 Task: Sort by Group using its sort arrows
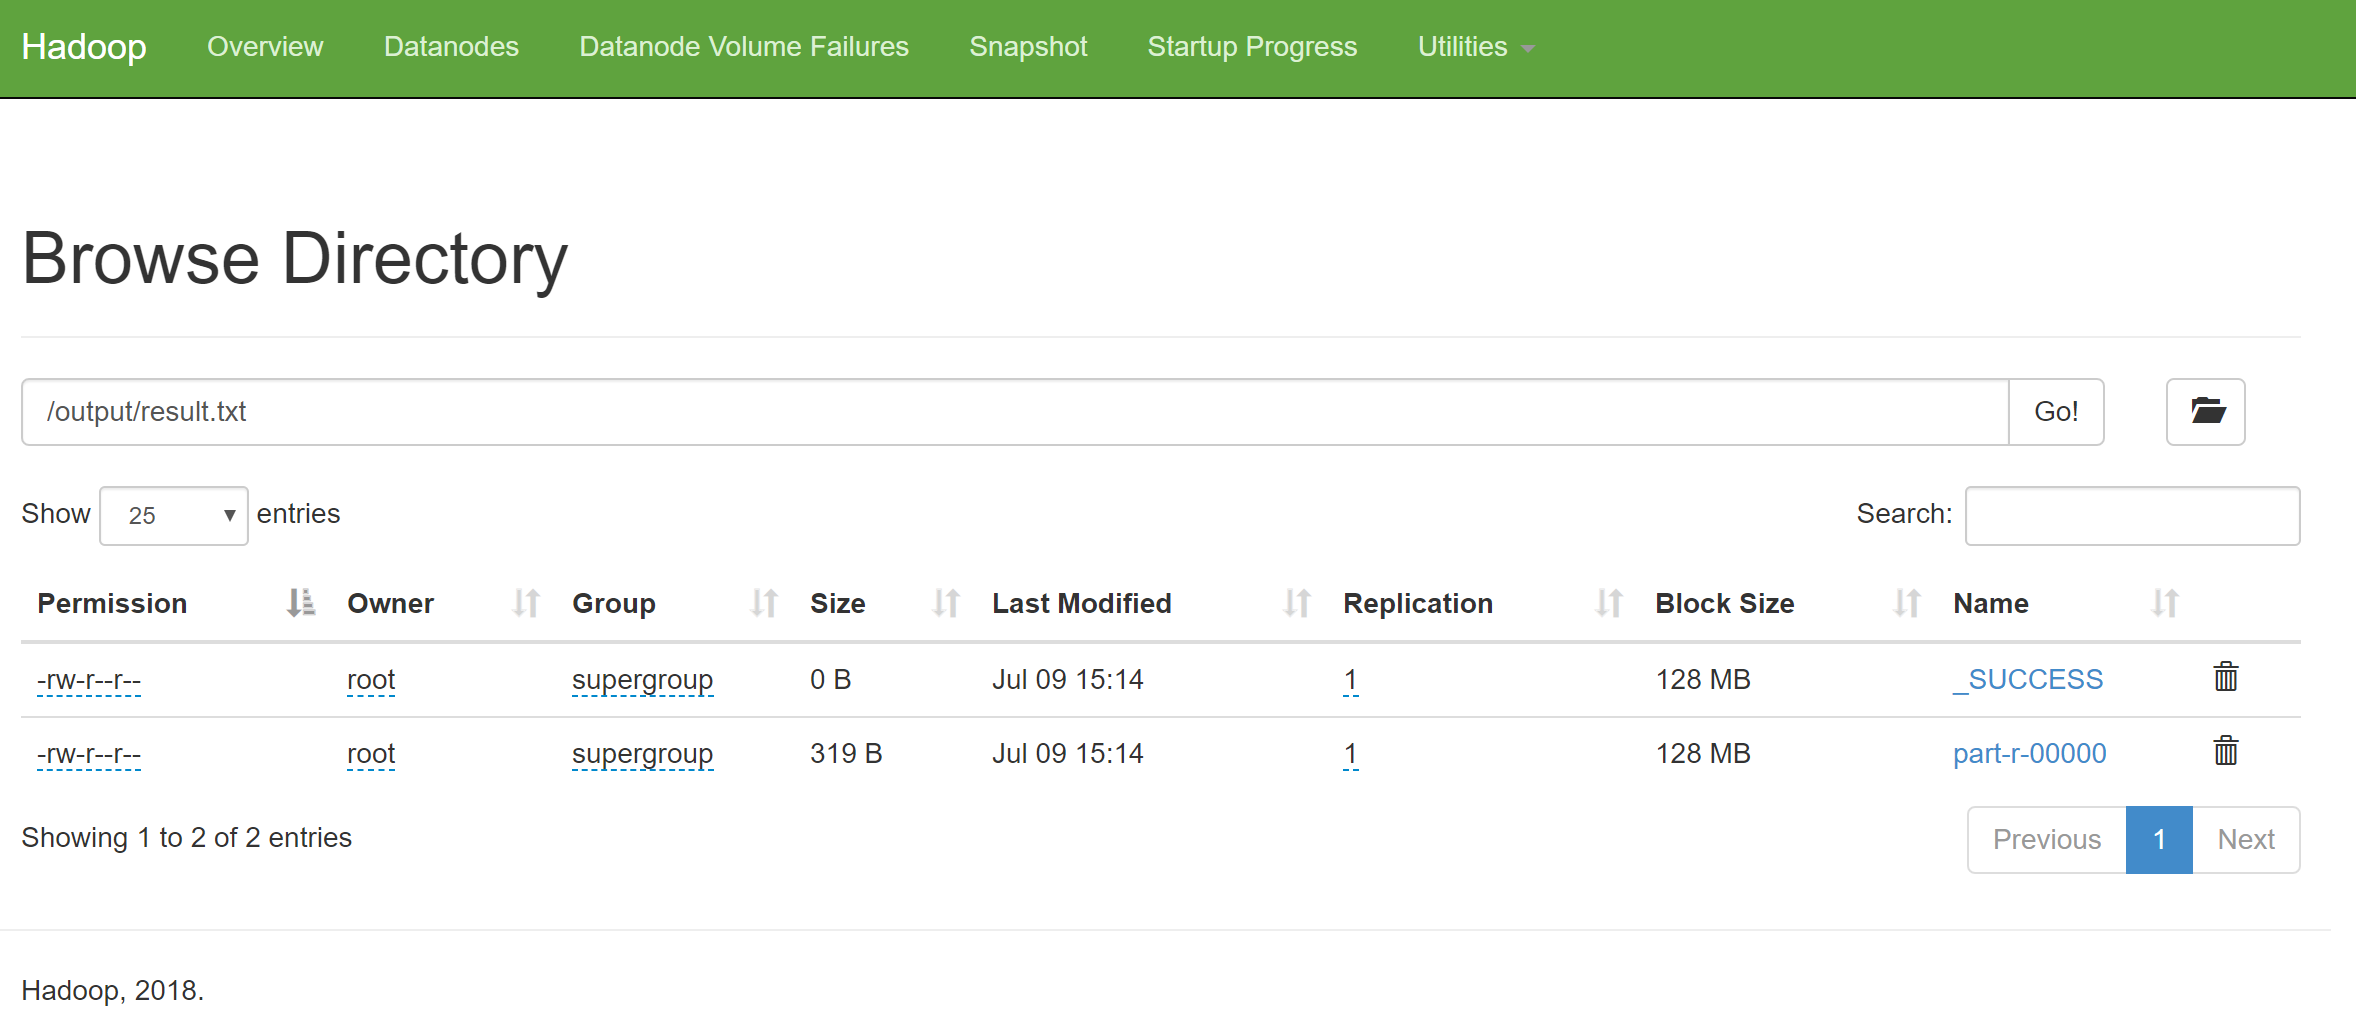tap(763, 603)
